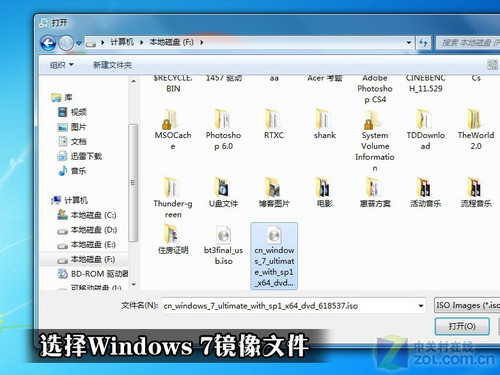Click the Adobe Photoshop CS4 folder name
This screenshot has width=500, height=375.
coord(375,89)
